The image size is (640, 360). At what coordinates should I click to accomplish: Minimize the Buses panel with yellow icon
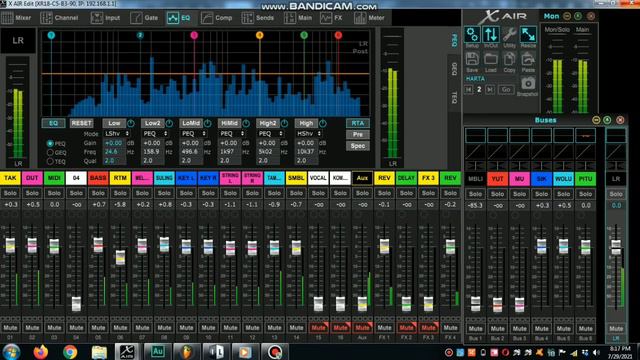(x=596, y=120)
